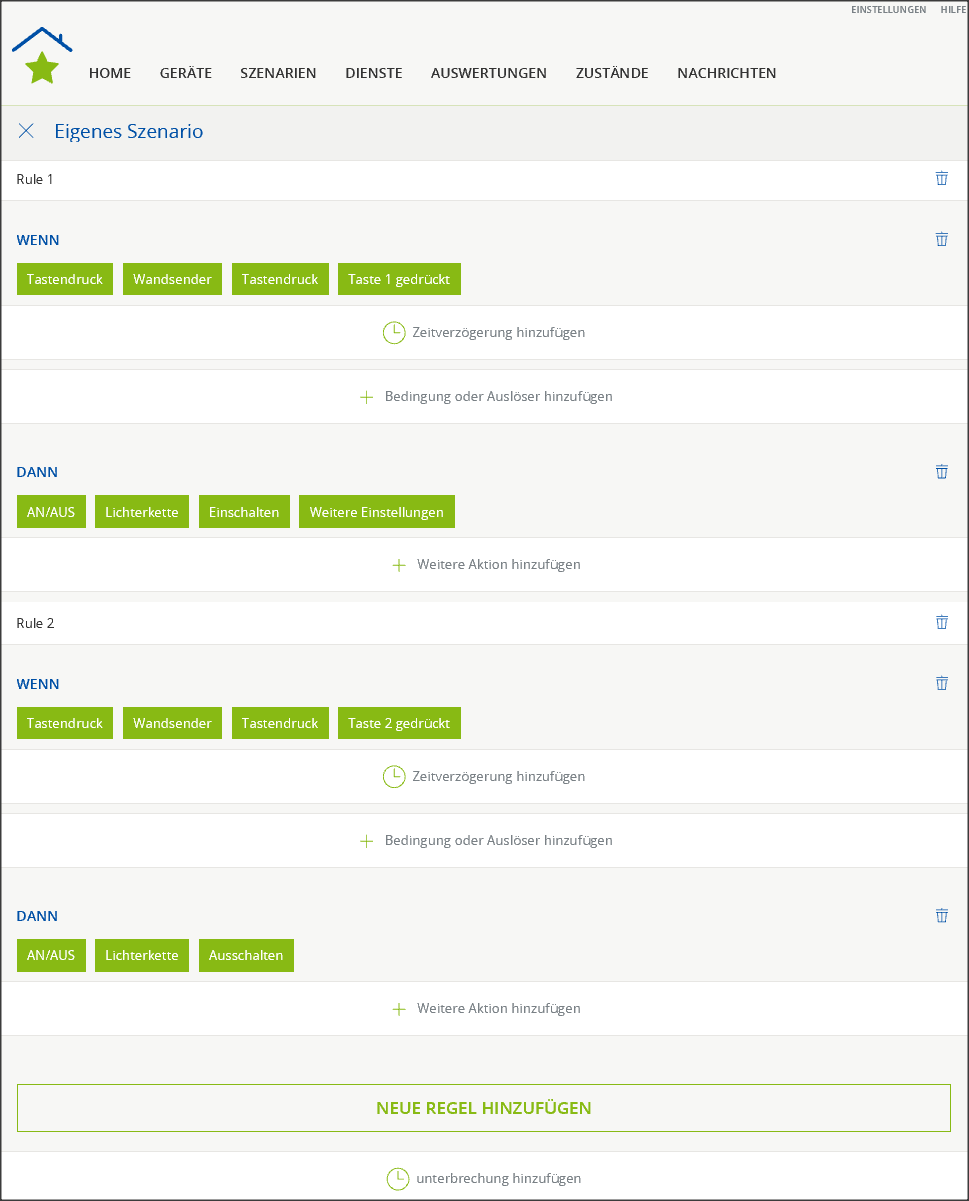Open the 'Taste 1 gedrückt' selector

(x=399, y=279)
